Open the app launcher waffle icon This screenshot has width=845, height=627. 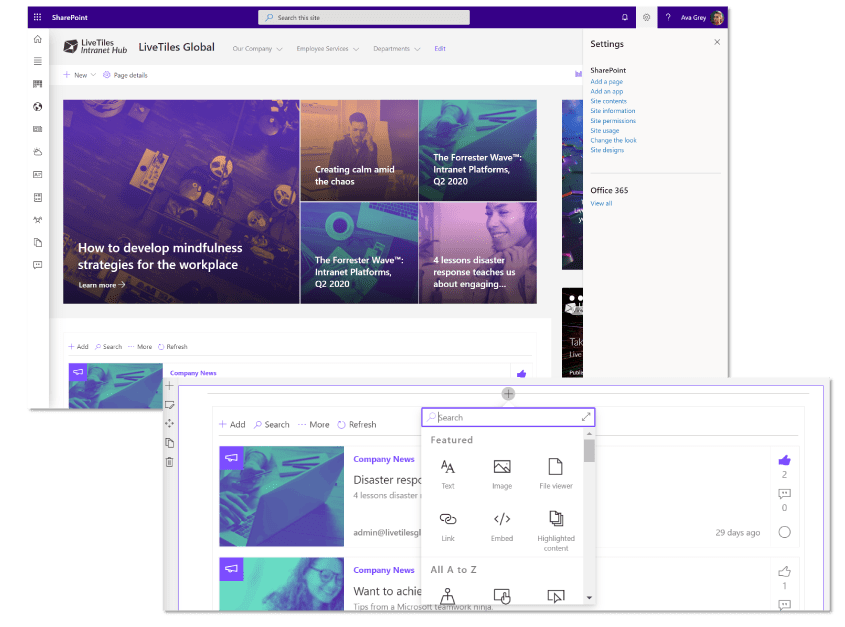37,17
